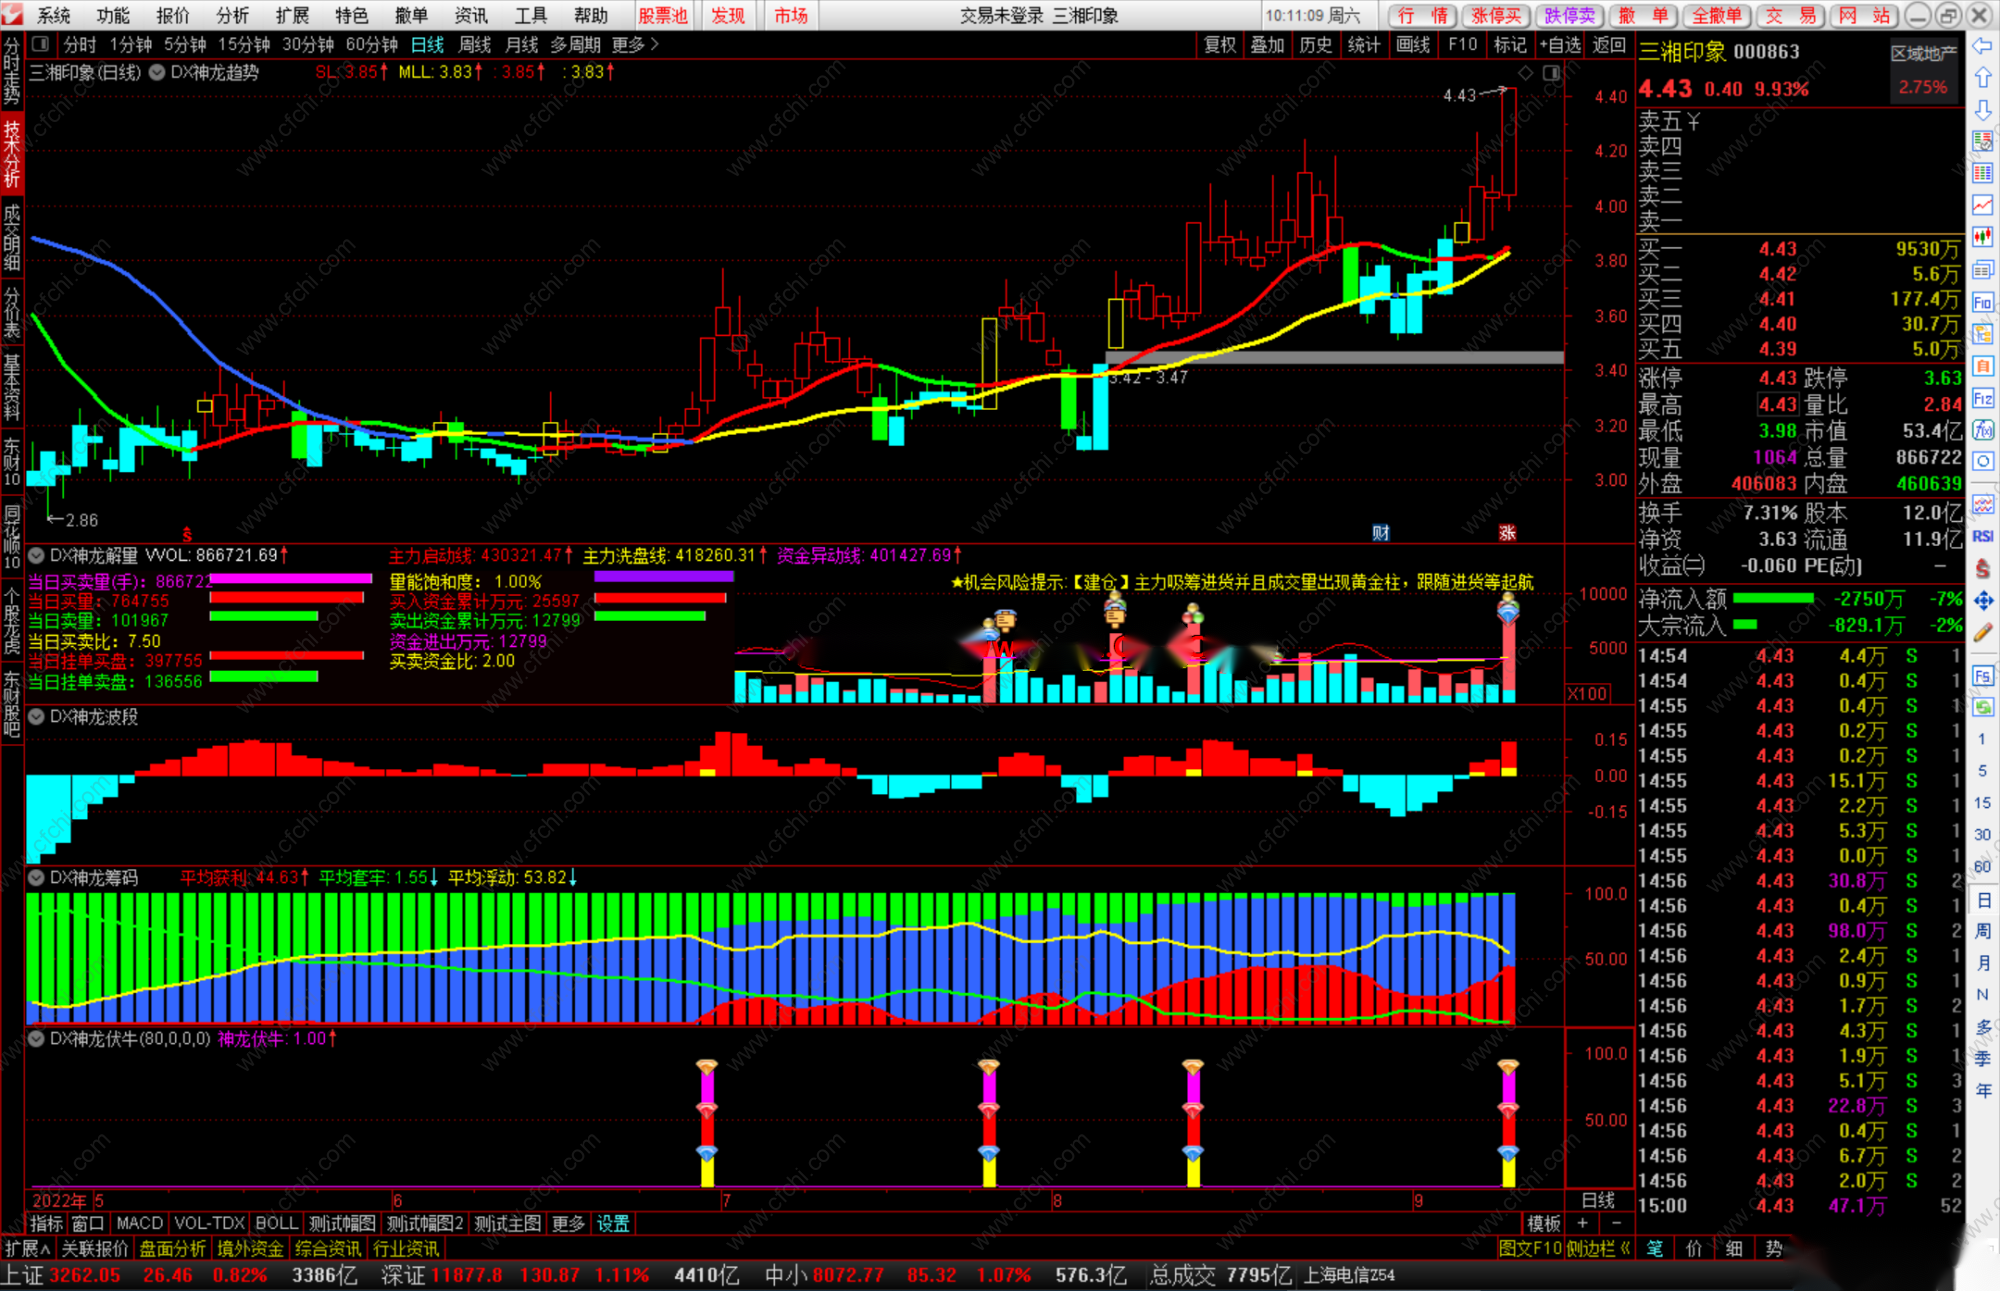Switch to the 周线 period tab
2000x1291 pixels.
(474, 45)
